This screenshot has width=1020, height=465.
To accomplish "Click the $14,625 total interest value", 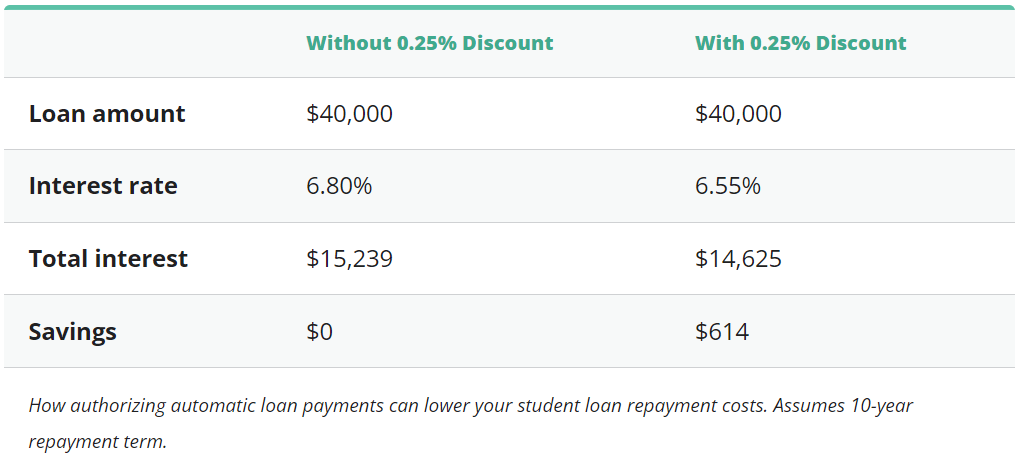I will click(738, 259).
